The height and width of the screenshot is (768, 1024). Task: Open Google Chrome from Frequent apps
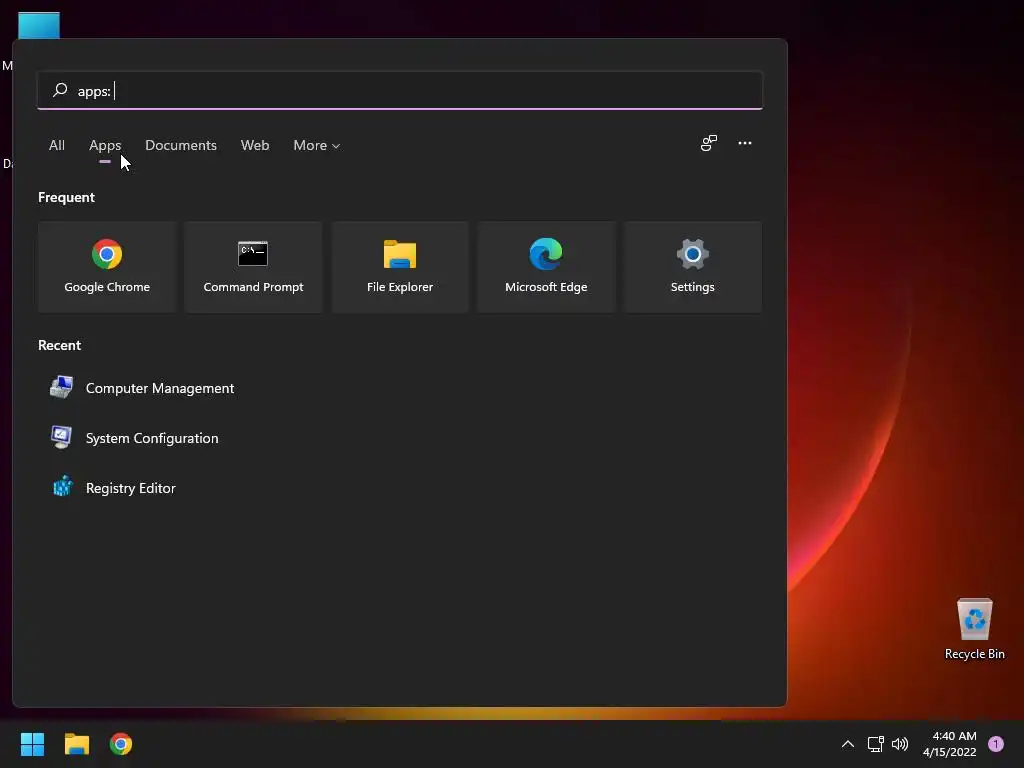[x=107, y=266]
